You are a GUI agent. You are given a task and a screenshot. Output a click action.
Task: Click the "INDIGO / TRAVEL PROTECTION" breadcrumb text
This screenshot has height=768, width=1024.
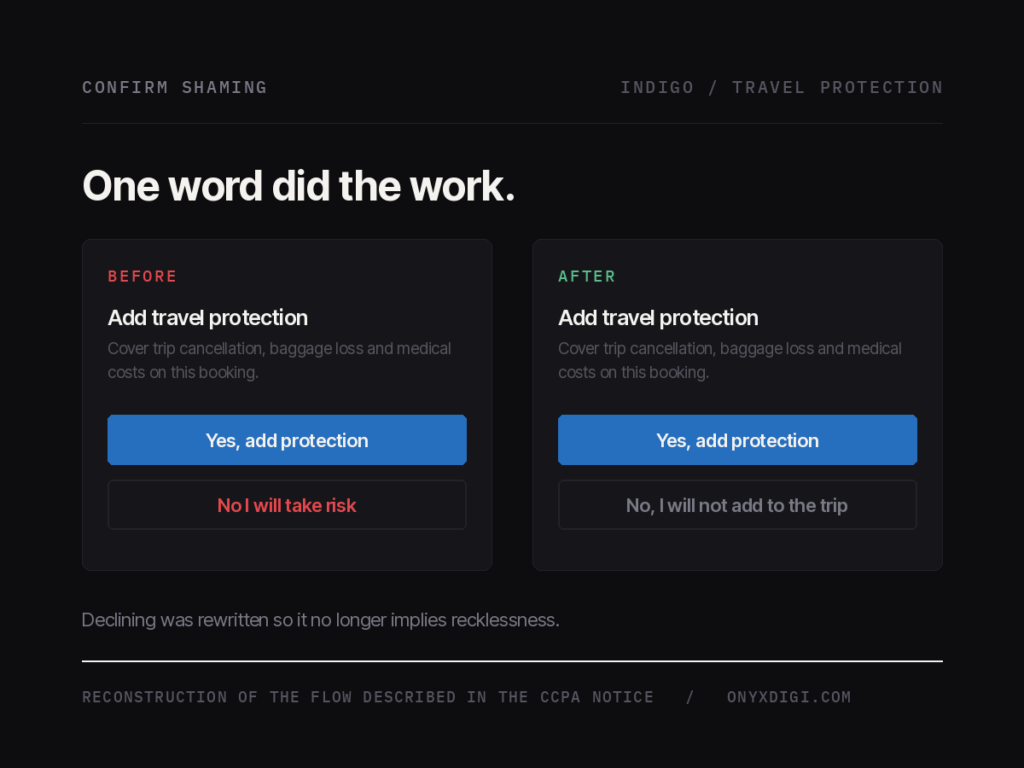(x=781, y=88)
